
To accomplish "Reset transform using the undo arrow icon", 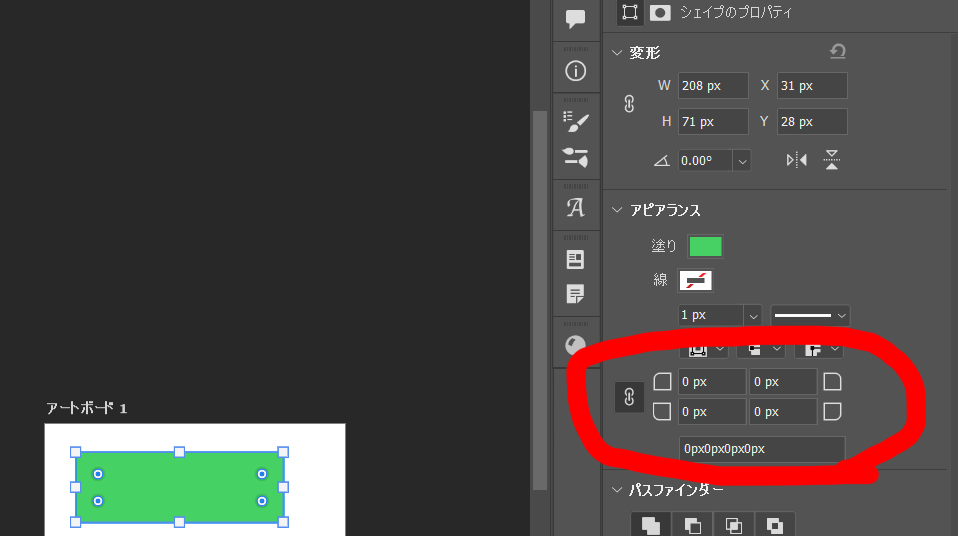I will coord(838,51).
